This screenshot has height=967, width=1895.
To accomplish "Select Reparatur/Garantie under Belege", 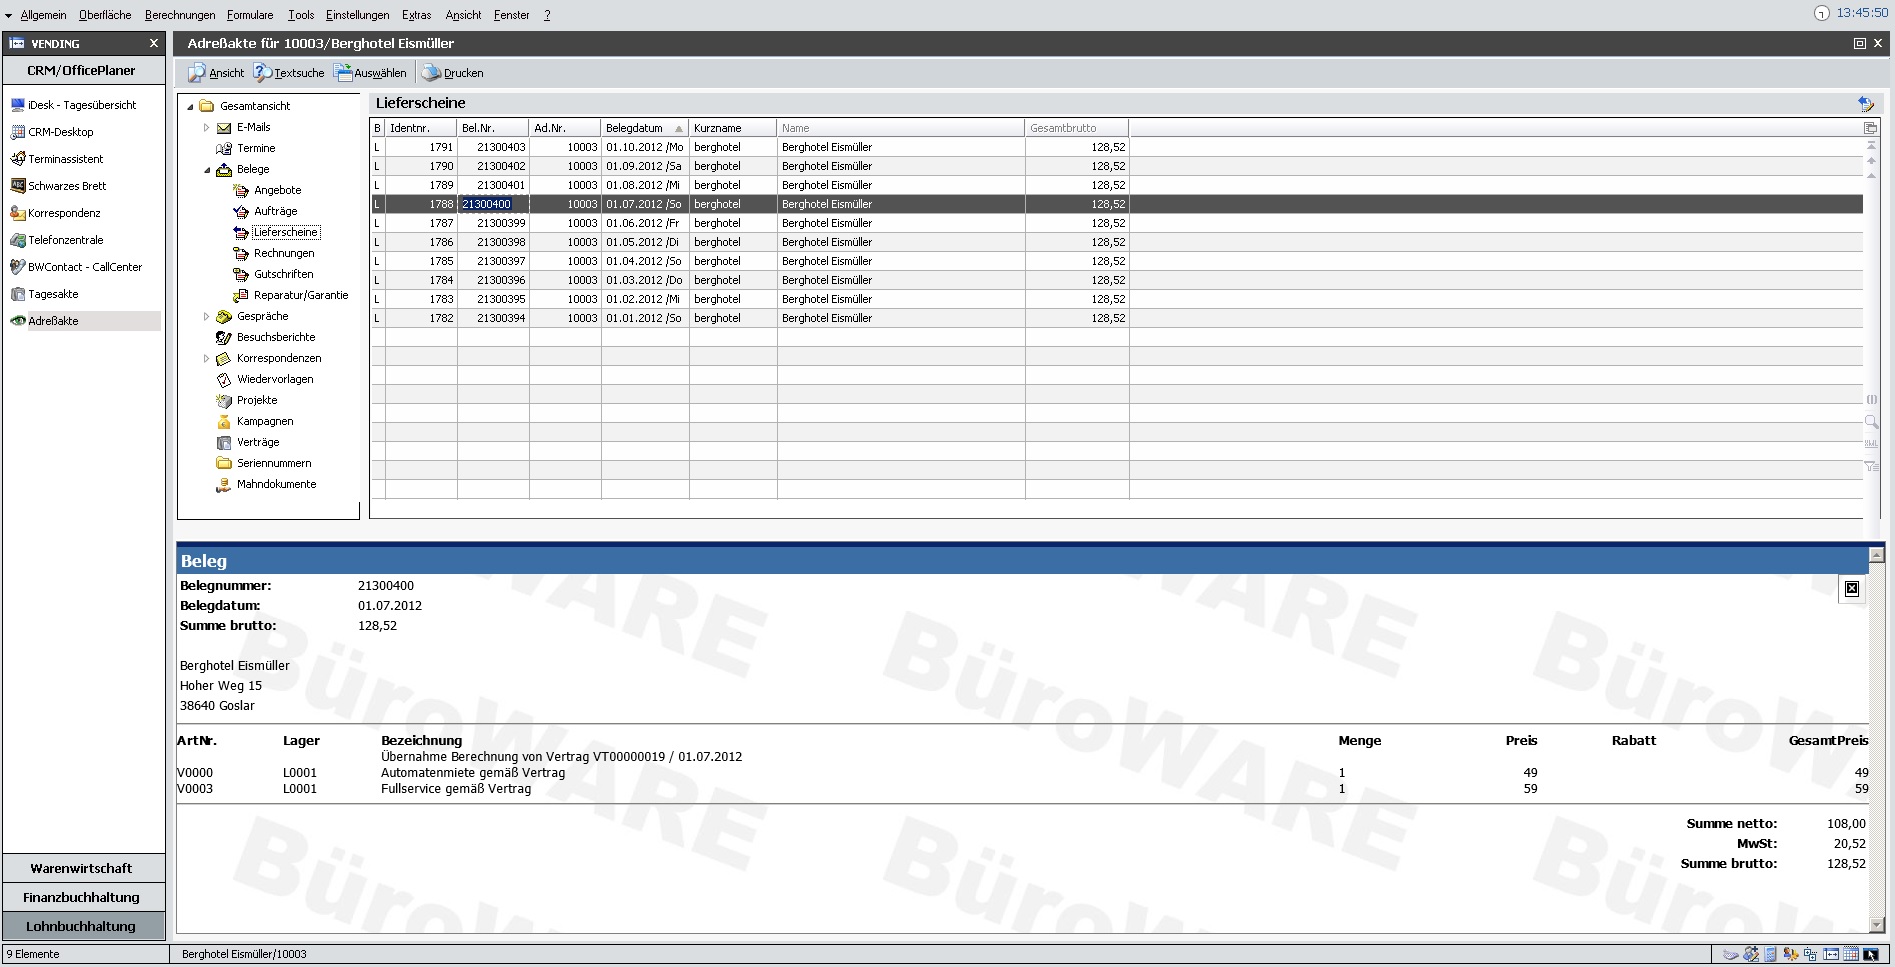I will click(x=301, y=295).
